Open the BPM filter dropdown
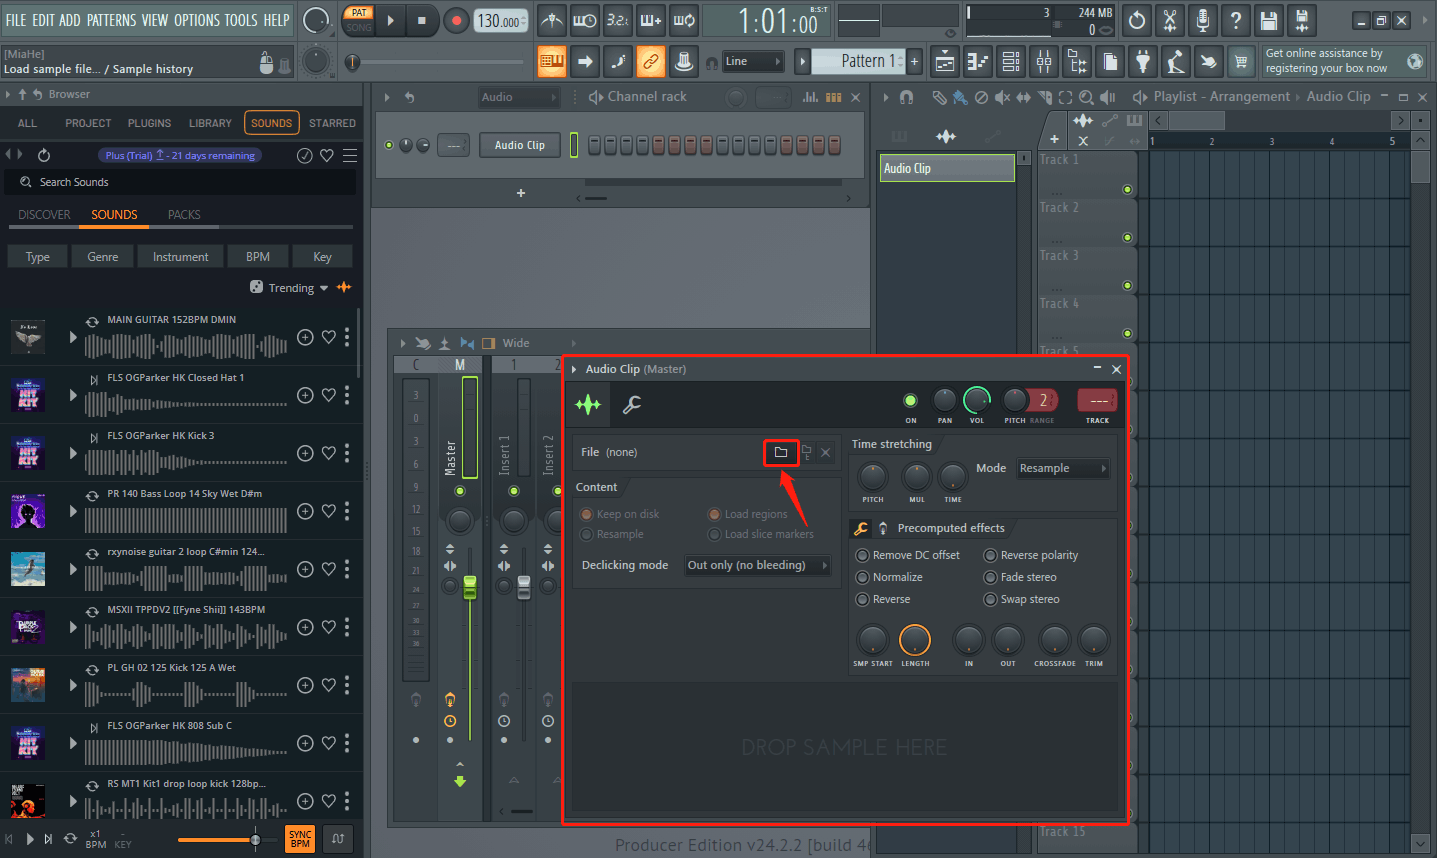The height and width of the screenshot is (858, 1437). pyautogui.click(x=258, y=257)
